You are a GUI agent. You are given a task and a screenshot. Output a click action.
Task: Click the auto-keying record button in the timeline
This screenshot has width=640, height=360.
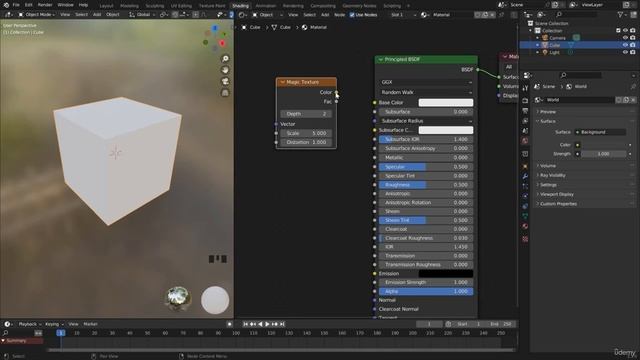click(229, 324)
